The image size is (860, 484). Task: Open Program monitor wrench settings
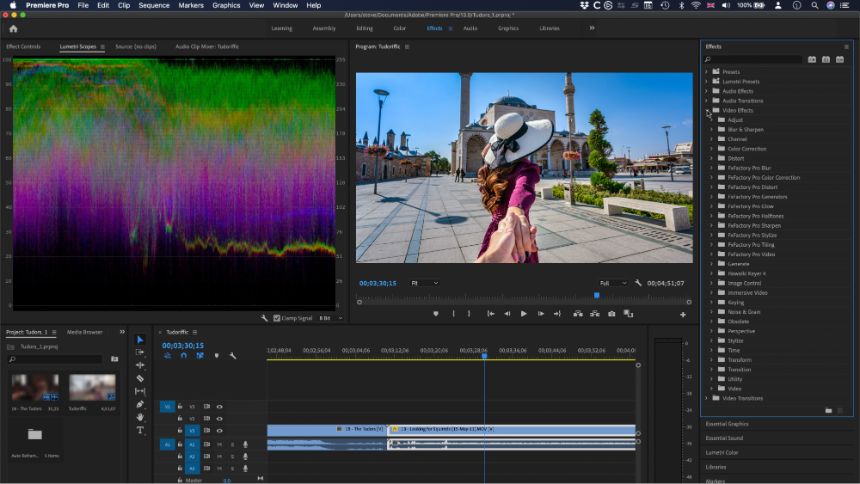pyautogui.click(x=638, y=283)
